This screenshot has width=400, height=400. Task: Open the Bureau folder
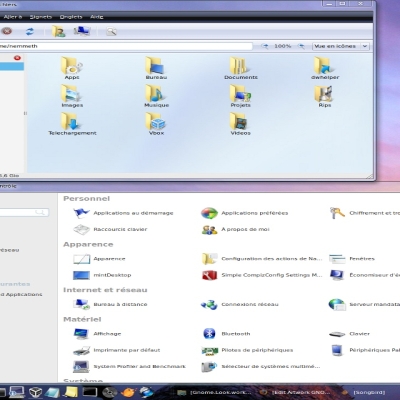click(x=156, y=68)
